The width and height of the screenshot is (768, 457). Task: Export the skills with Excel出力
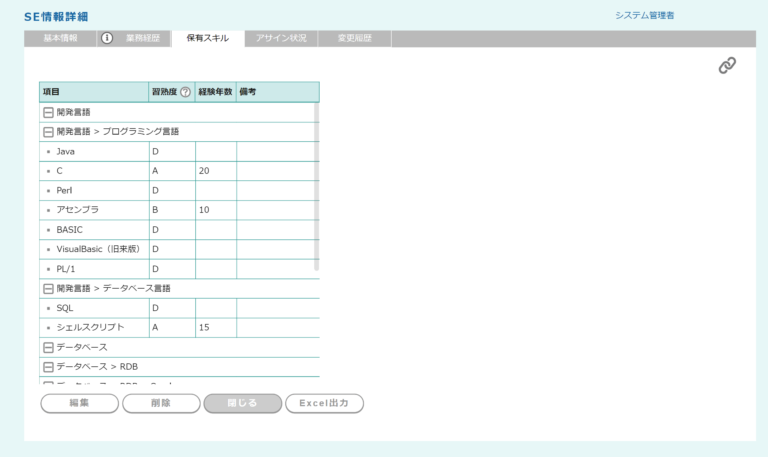[x=324, y=403]
